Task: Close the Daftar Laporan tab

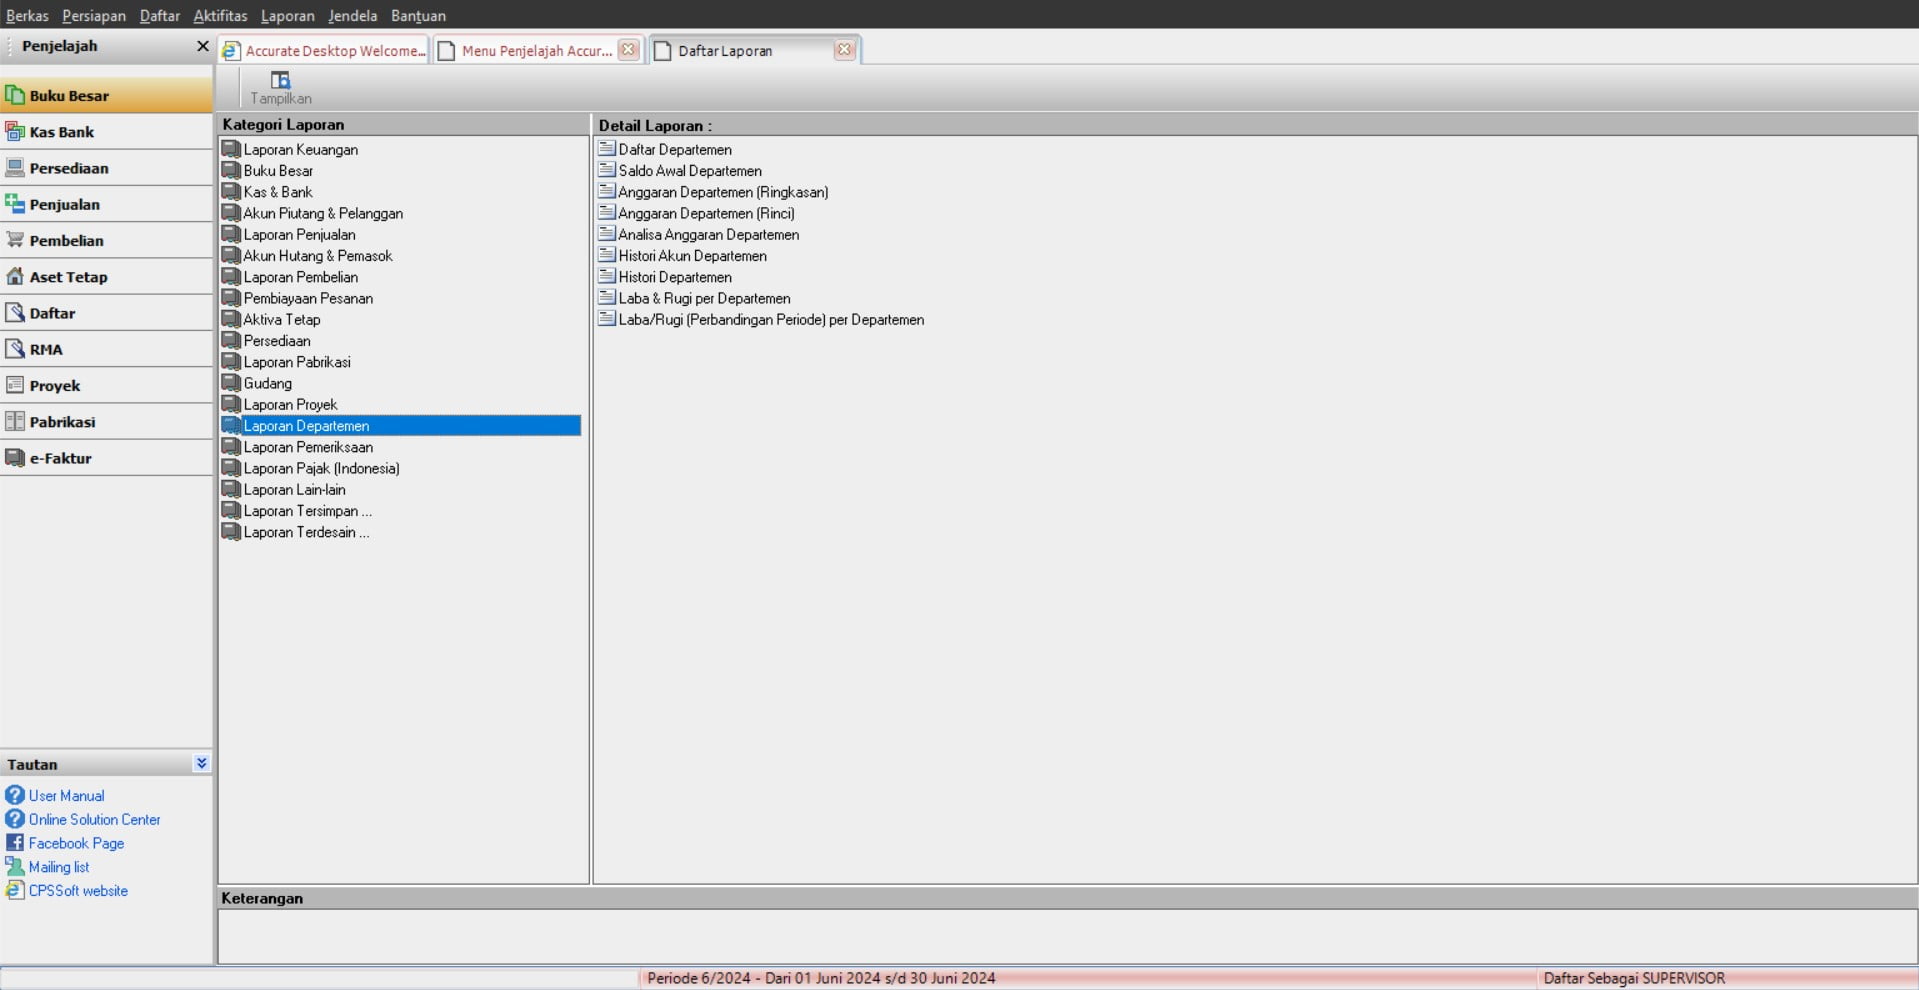Action: point(844,49)
